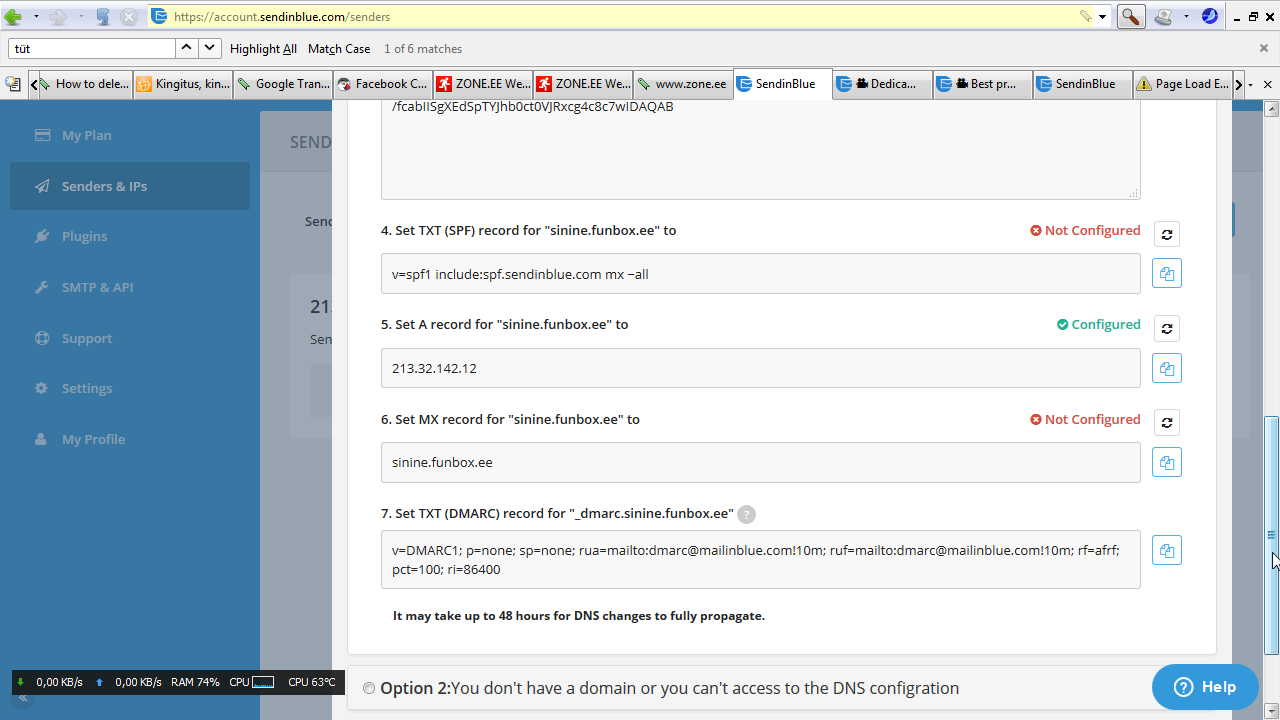
Task: Click the DMARC help question mark icon
Action: (x=747, y=514)
